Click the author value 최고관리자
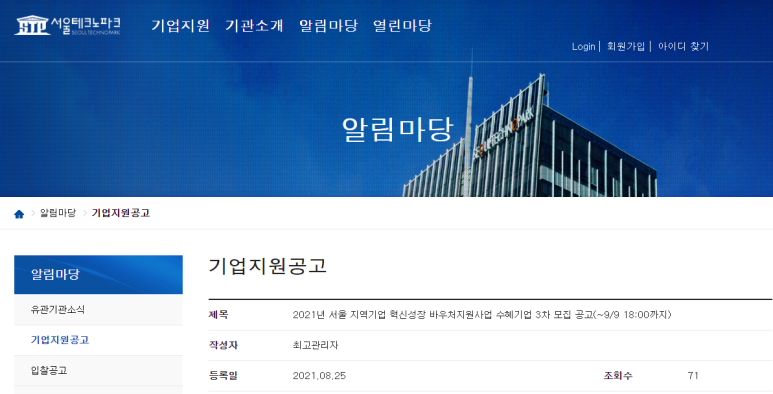 (316, 345)
